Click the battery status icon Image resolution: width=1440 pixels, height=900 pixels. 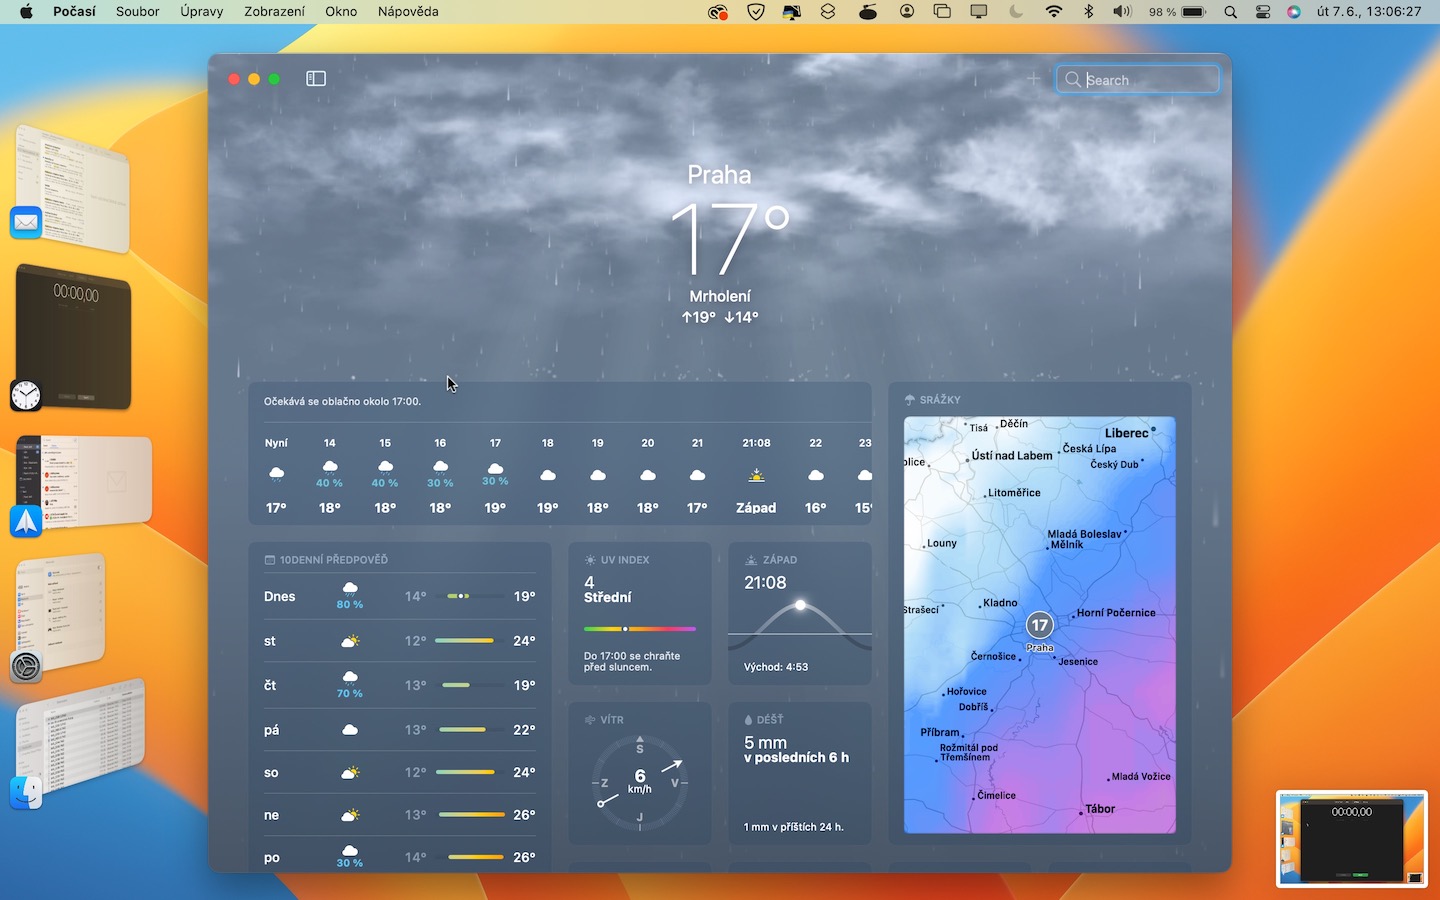[1194, 12]
